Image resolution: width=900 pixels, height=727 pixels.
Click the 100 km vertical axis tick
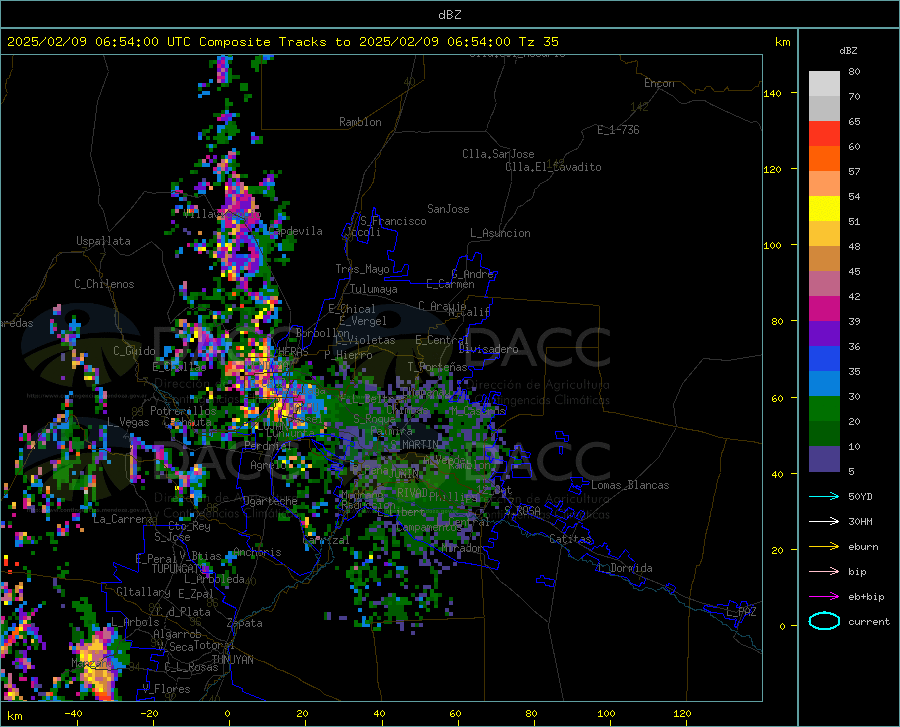[772, 246]
